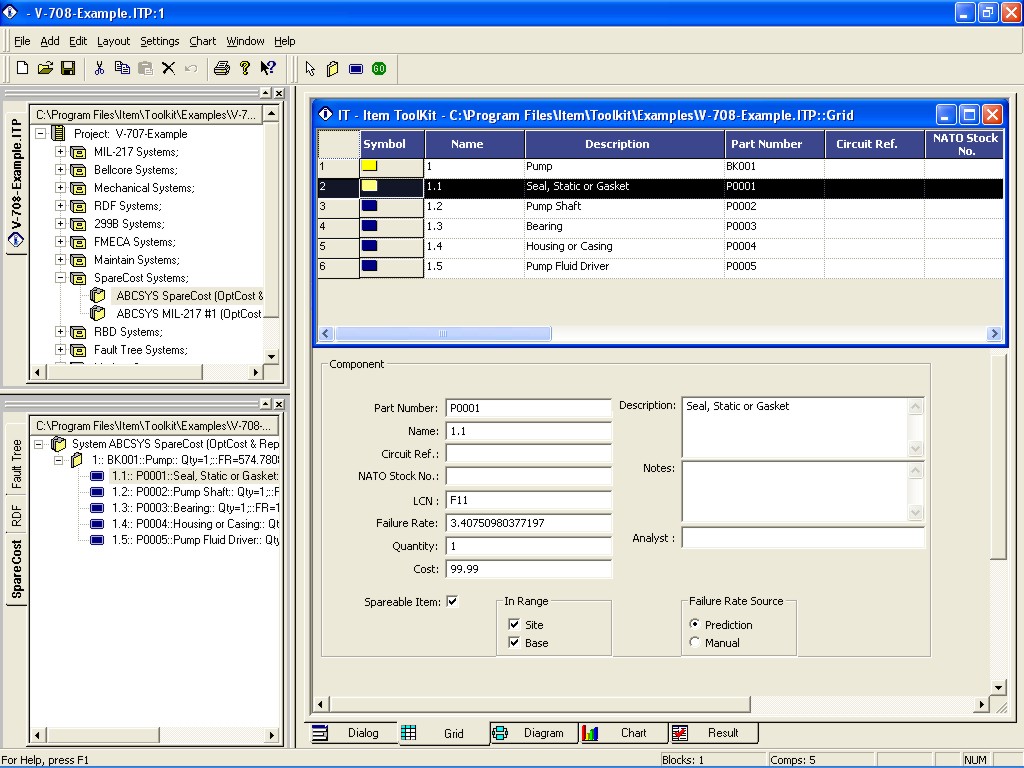Switch to the Diagram tab
Viewport: 1024px width, 768px height.
tap(534, 733)
